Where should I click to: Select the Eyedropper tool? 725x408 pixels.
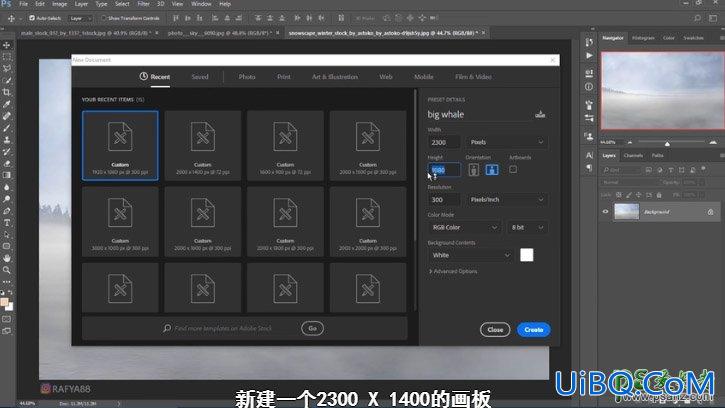(7, 104)
